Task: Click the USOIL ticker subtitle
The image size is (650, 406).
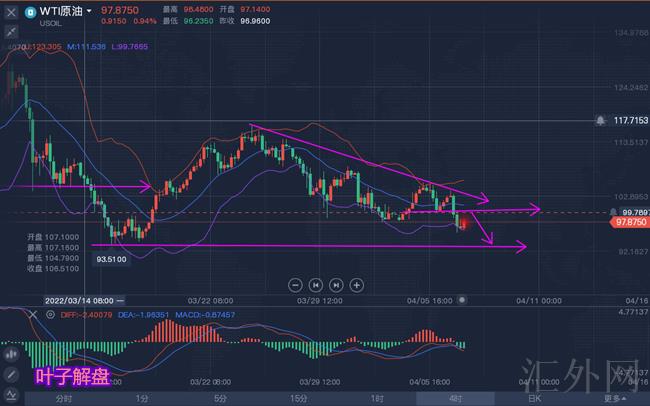Action: [51, 24]
